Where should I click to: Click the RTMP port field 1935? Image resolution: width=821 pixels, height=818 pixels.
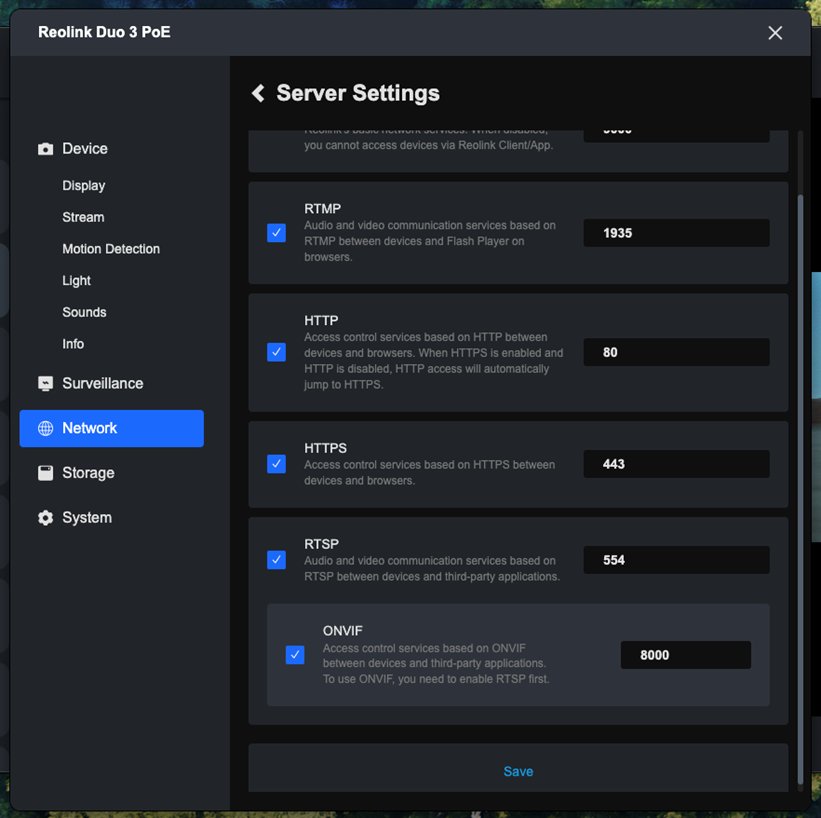pos(676,233)
